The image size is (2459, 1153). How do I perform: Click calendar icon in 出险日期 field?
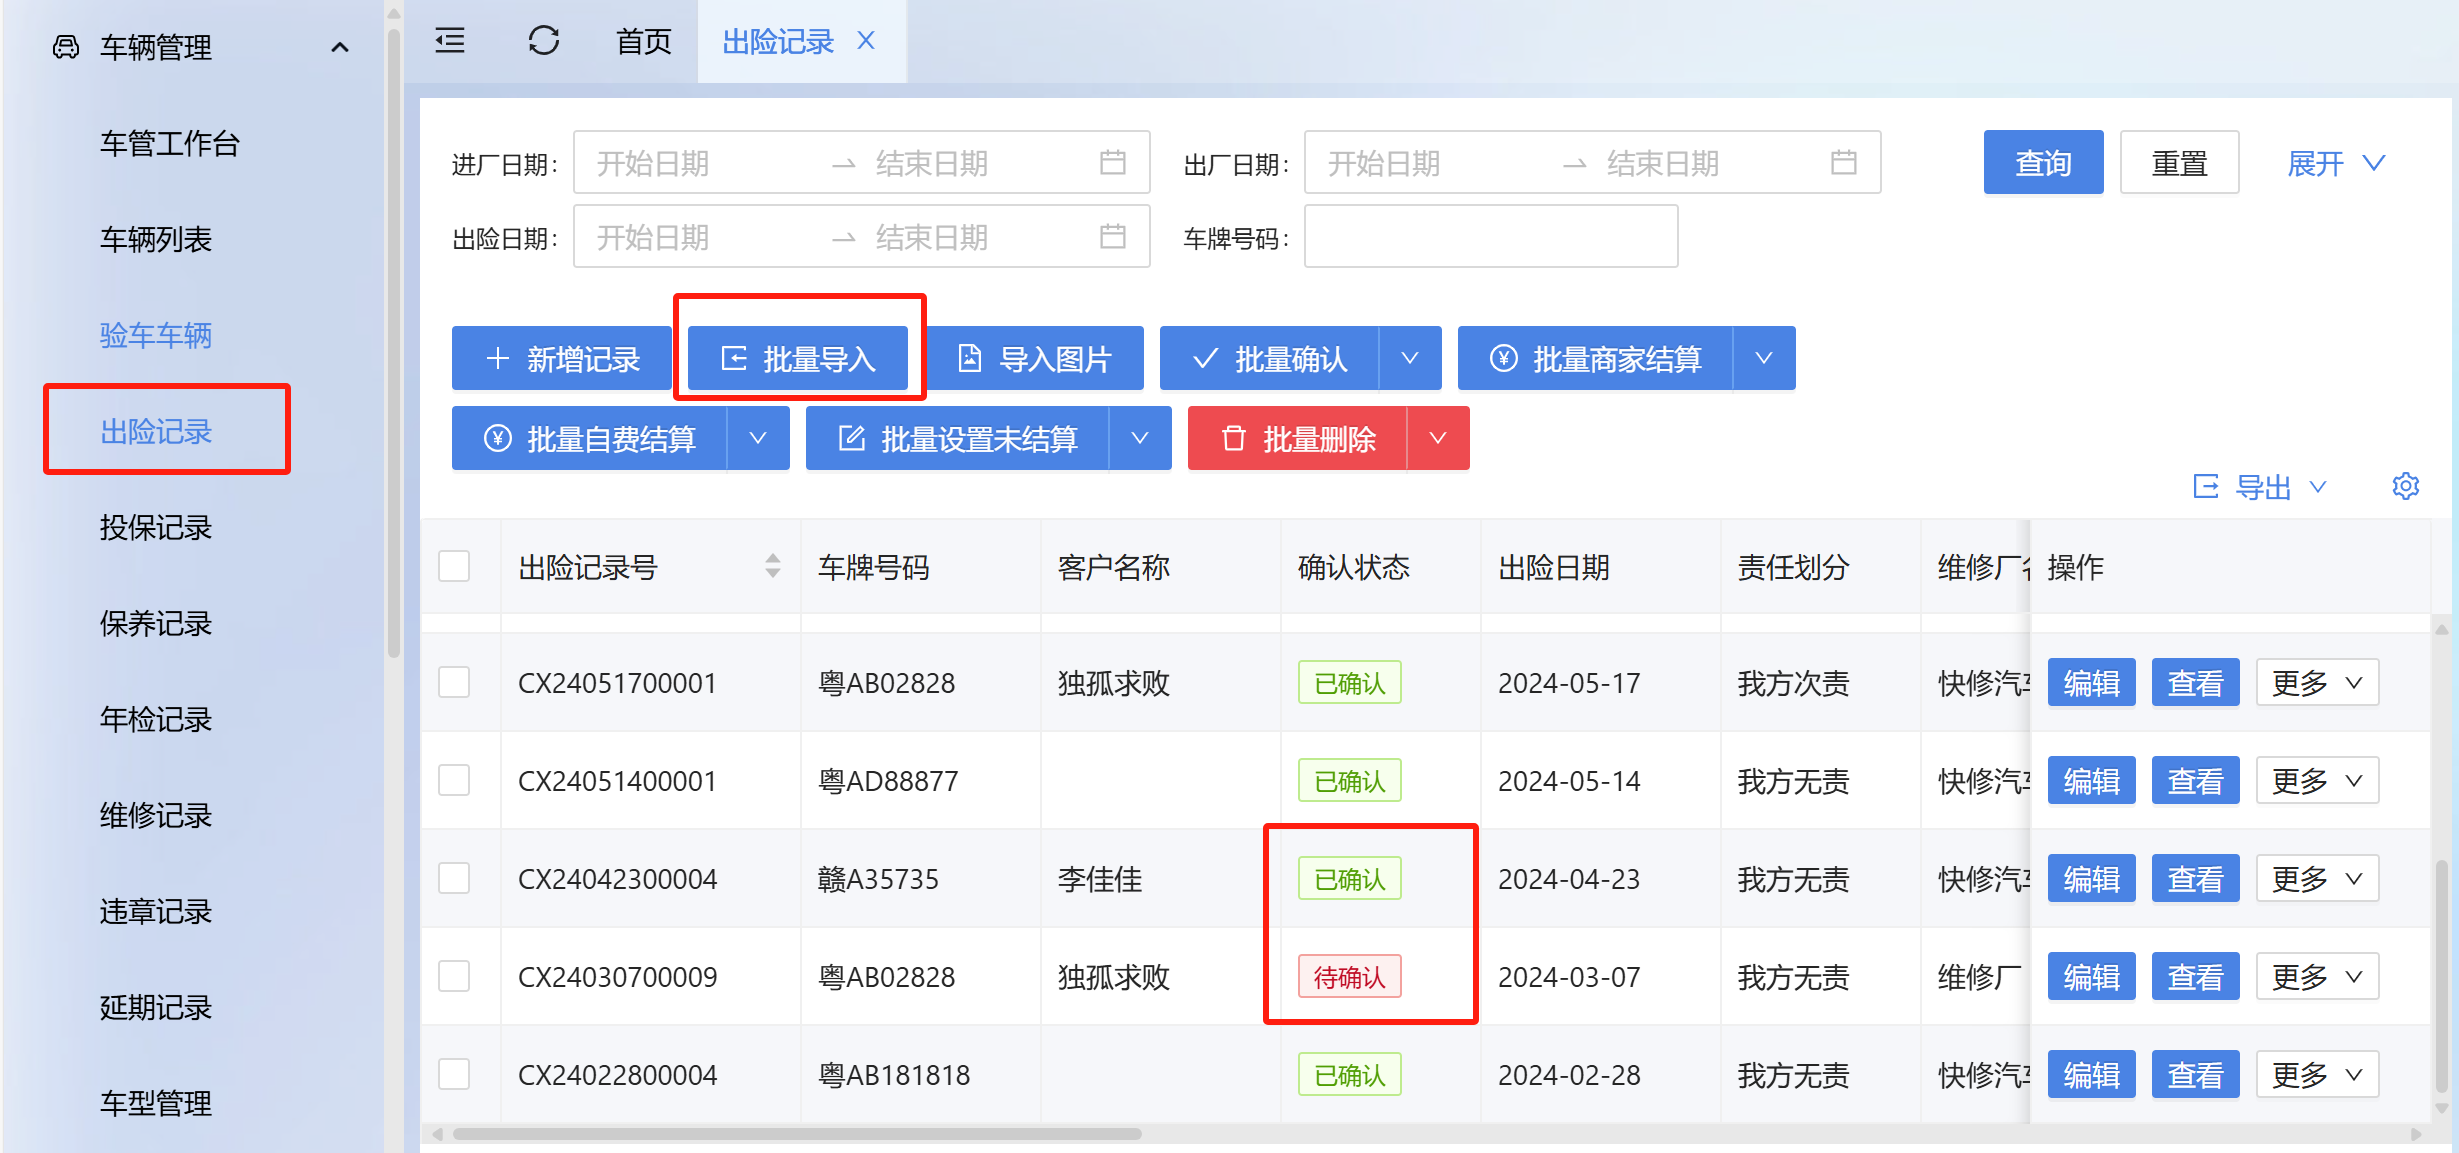pyautogui.click(x=1112, y=236)
